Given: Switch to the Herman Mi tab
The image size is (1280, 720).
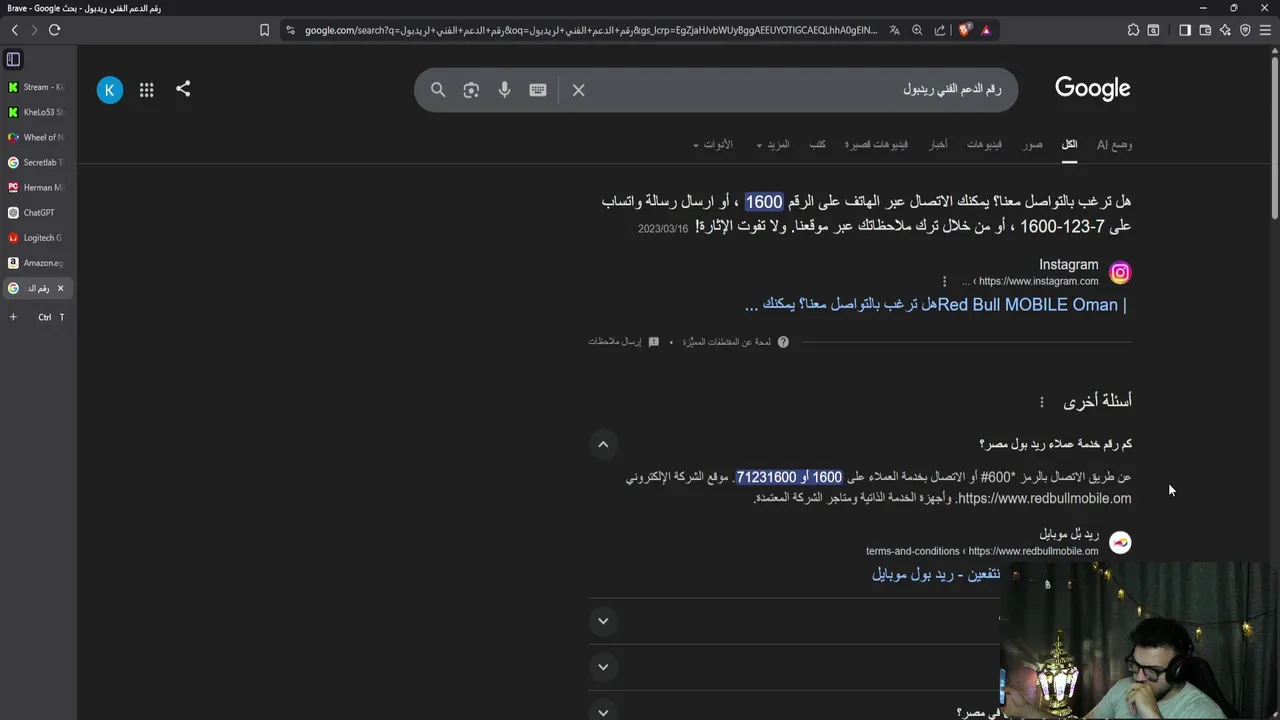Looking at the screenshot, I should 37,187.
